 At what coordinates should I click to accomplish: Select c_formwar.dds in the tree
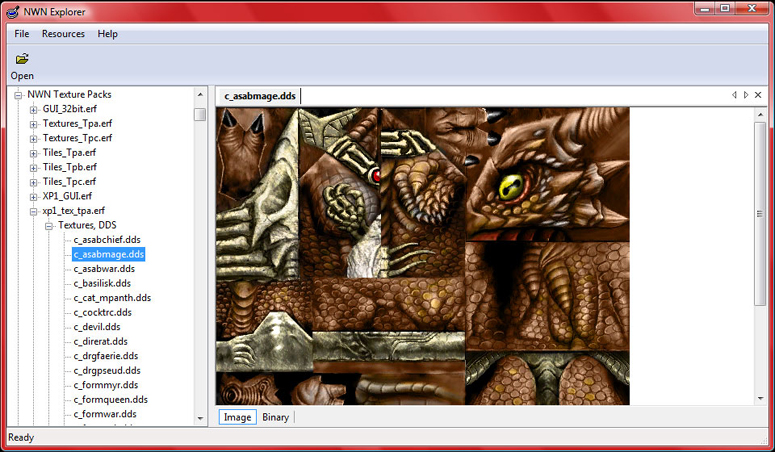pyautogui.click(x=105, y=414)
